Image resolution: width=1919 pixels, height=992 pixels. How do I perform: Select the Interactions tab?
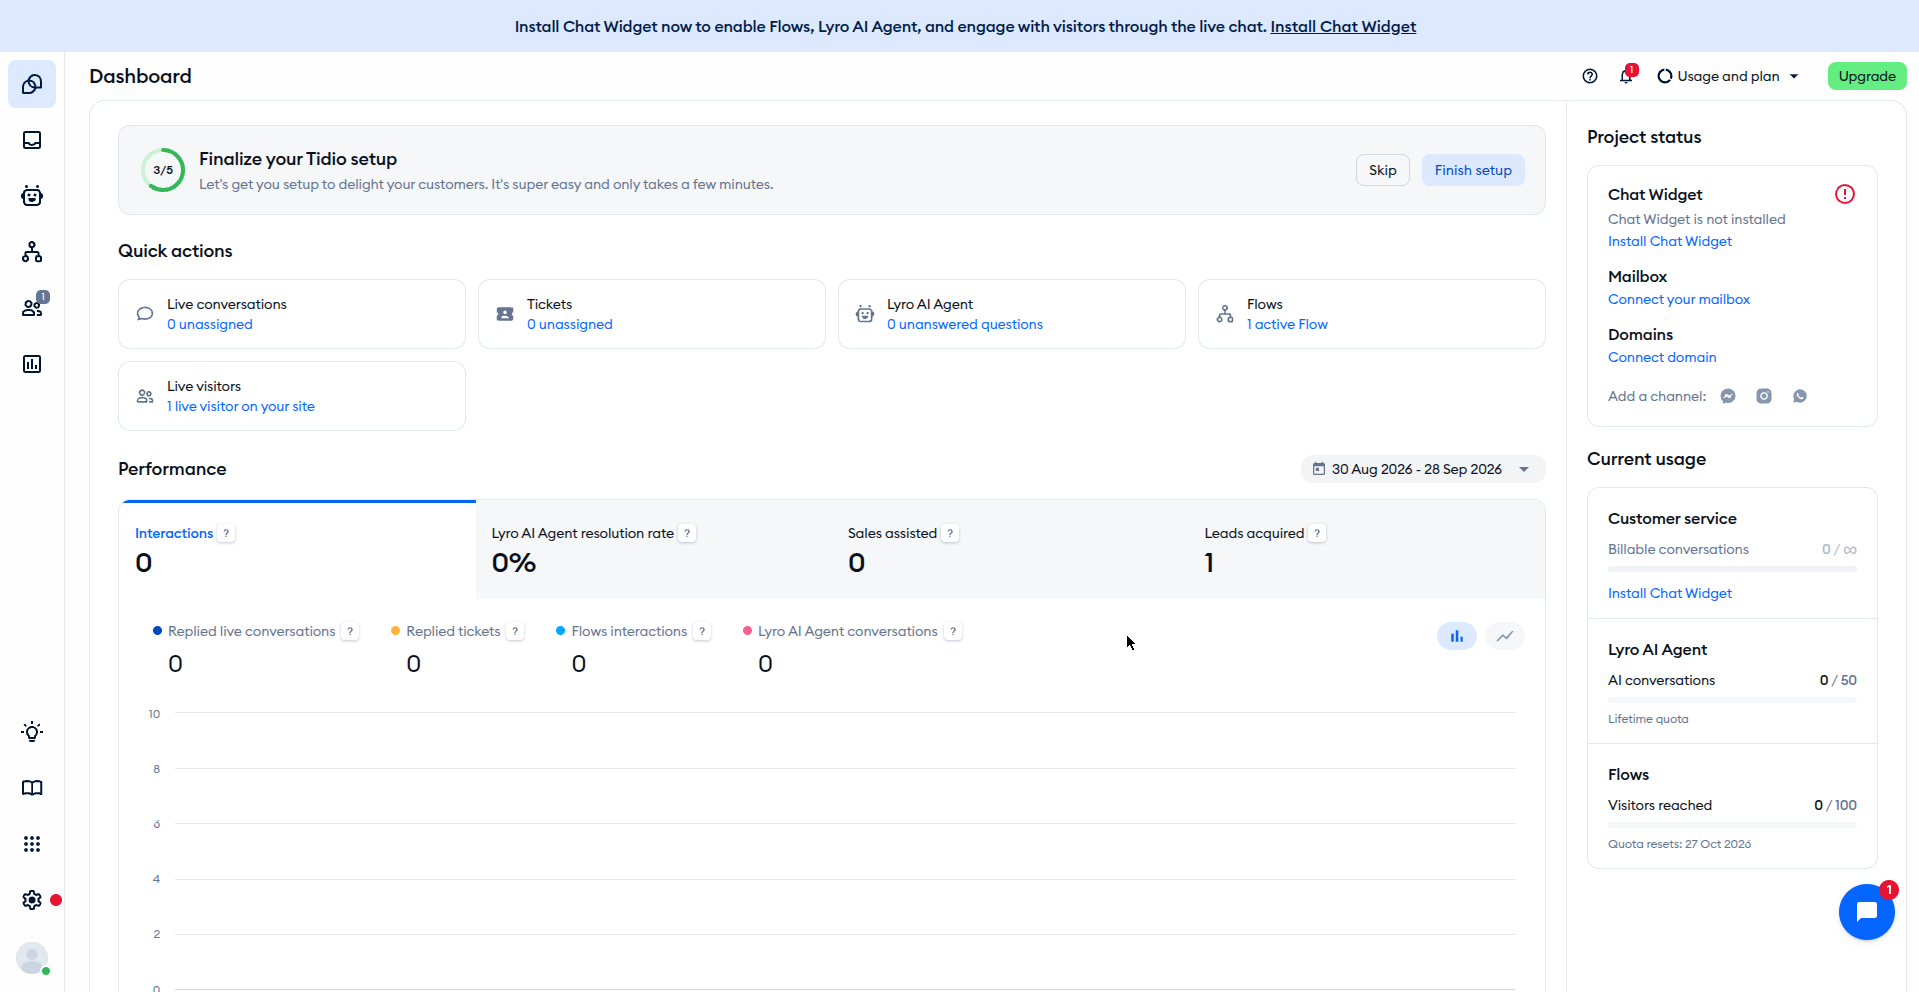tap(298, 549)
